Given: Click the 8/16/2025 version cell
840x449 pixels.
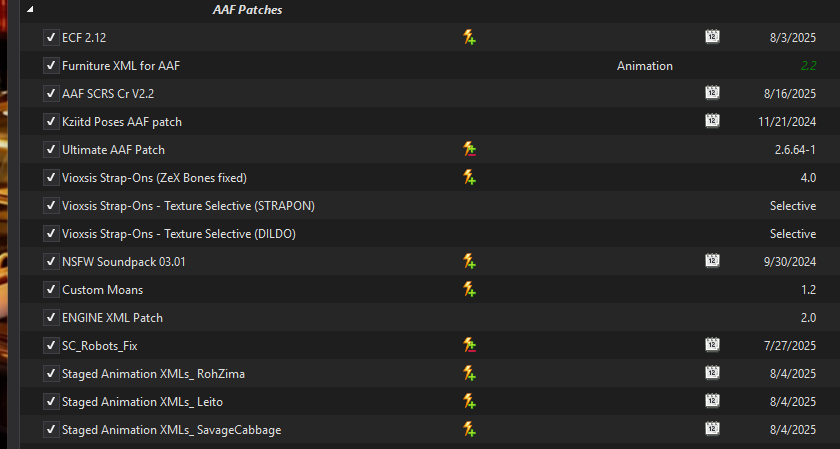Looking at the screenshot, I should coord(790,93).
